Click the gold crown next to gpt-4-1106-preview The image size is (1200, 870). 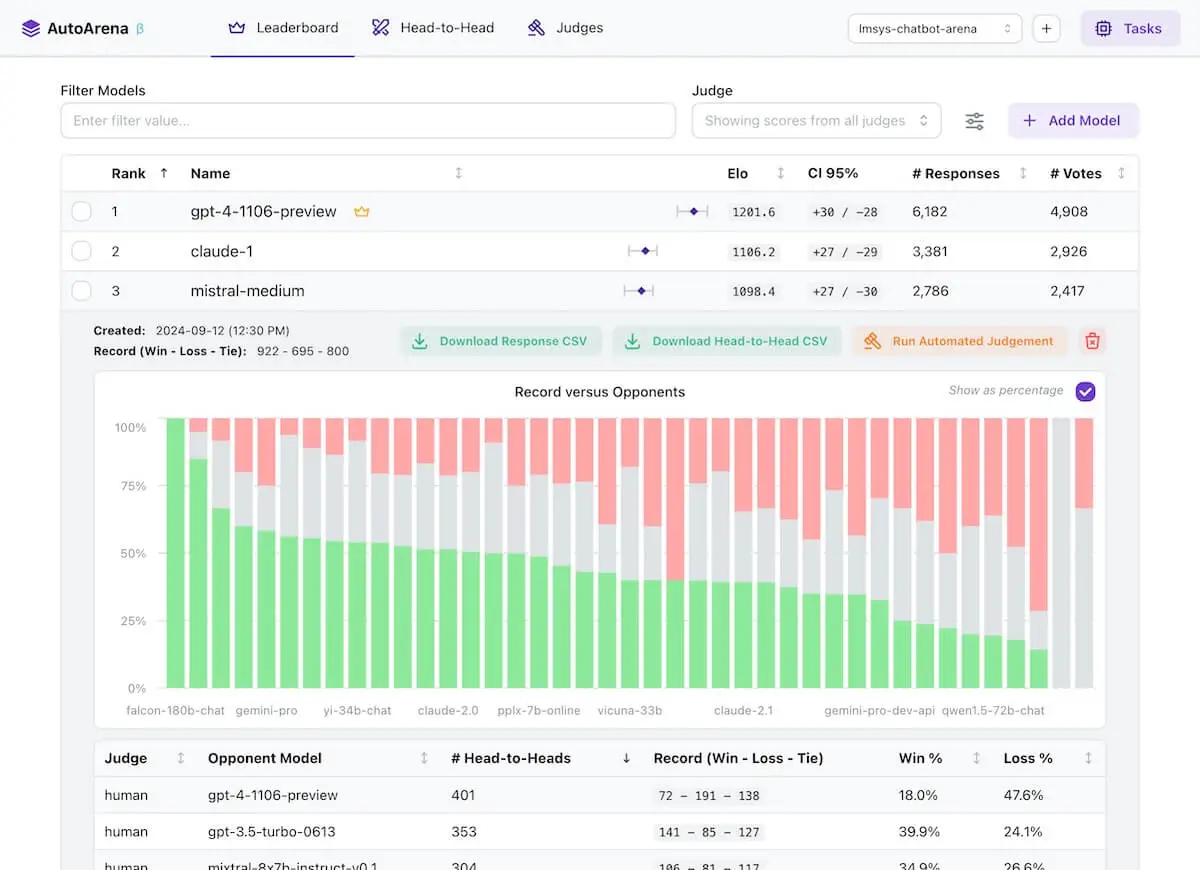pos(362,212)
